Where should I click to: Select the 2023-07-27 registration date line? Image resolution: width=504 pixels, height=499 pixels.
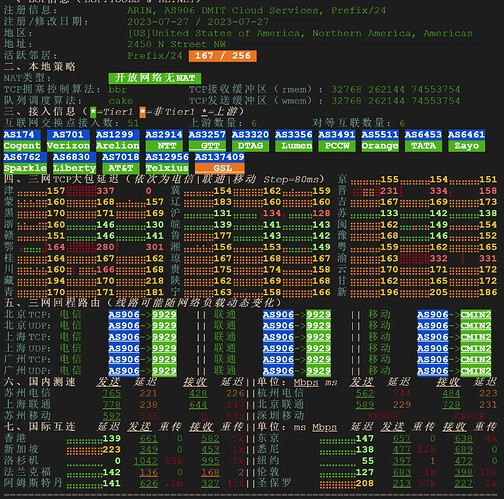click(198, 22)
